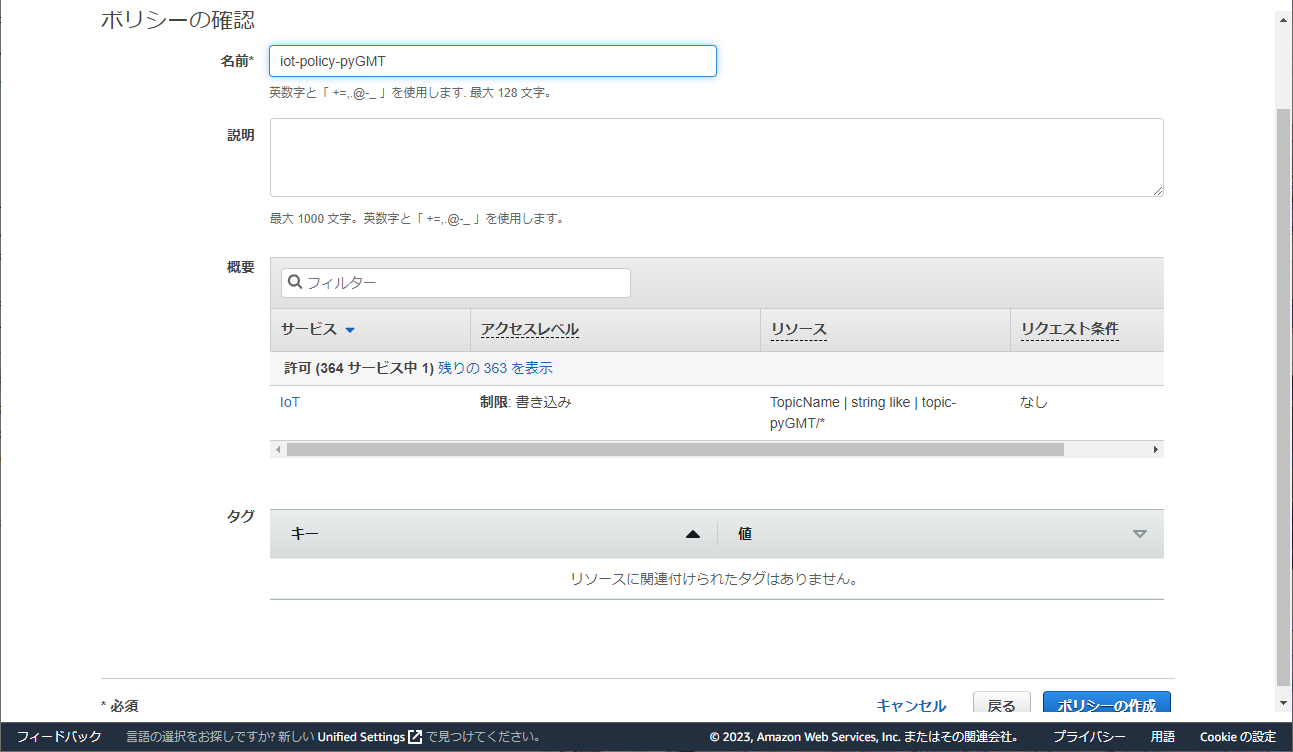Open the 残りの 363 を表示 link
Image resolution: width=1293 pixels, height=752 pixels.
coord(495,368)
